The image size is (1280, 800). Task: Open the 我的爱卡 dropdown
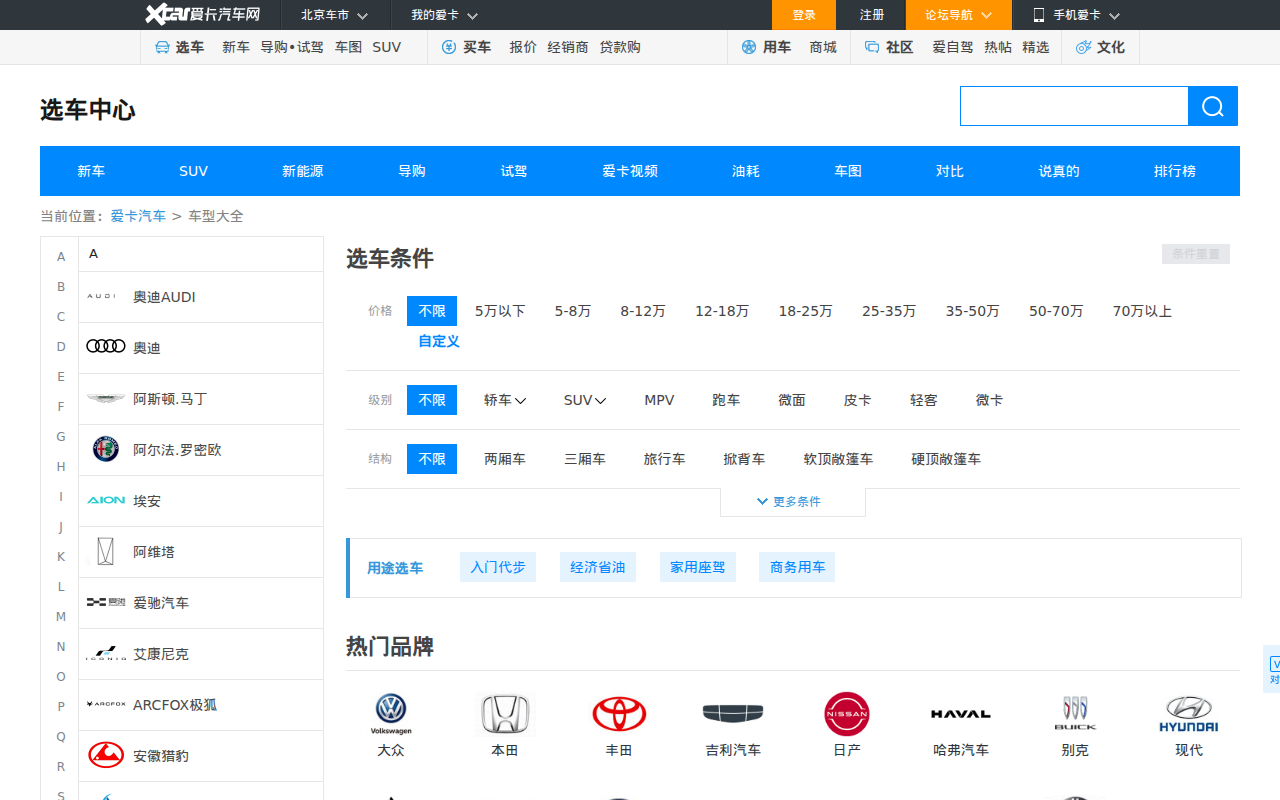[x=444, y=15]
